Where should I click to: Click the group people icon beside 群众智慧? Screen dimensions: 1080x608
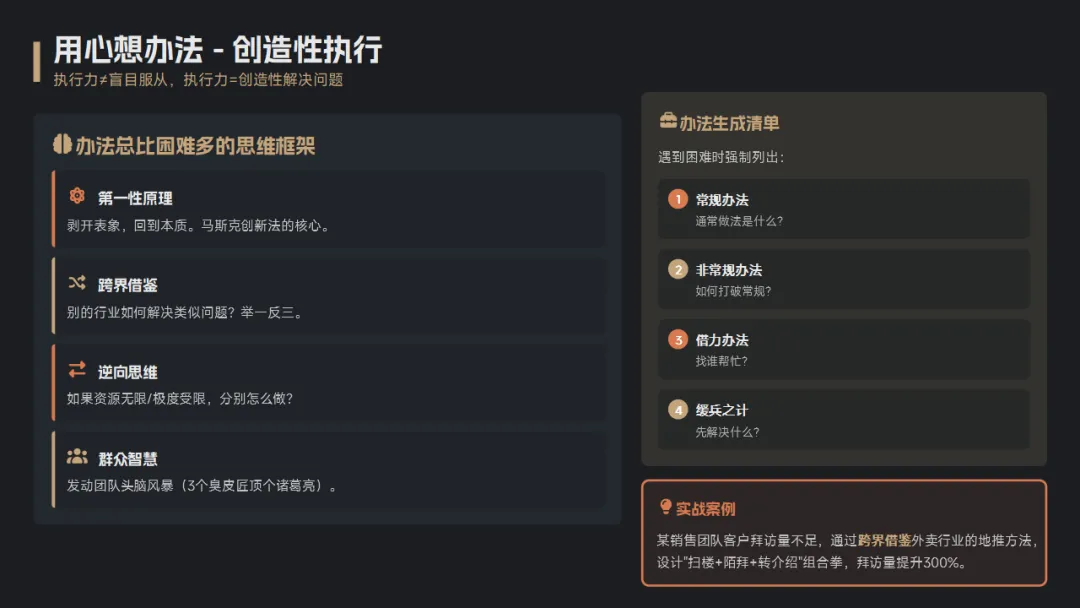[77, 457]
